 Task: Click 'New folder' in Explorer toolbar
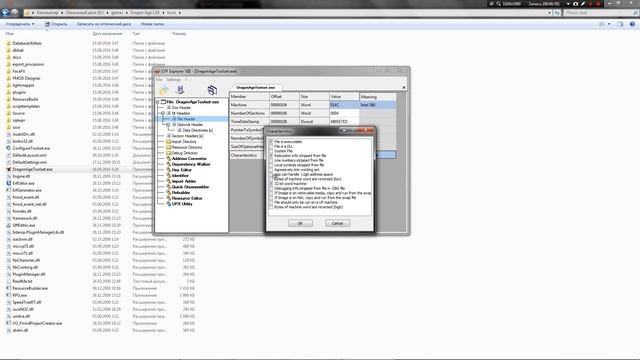click(152, 24)
